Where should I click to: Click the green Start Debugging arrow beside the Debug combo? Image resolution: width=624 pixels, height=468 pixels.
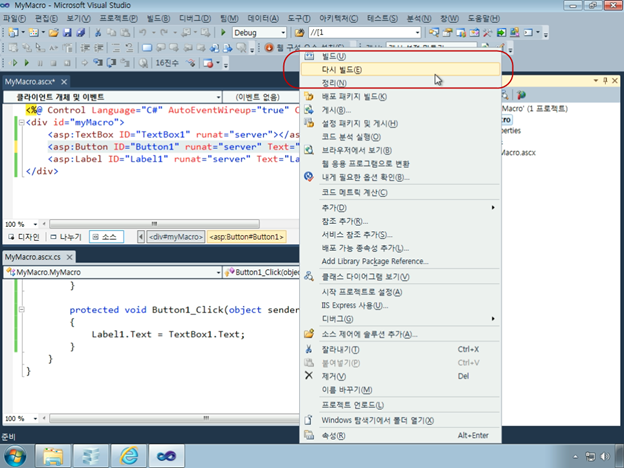tap(223, 32)
